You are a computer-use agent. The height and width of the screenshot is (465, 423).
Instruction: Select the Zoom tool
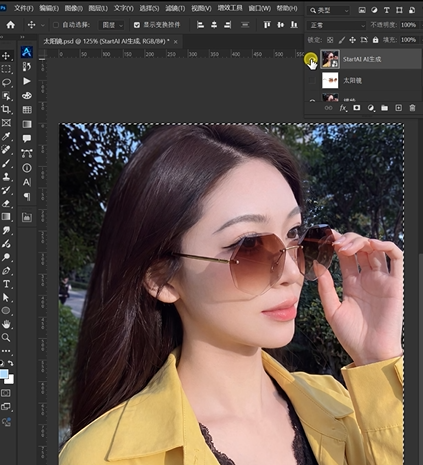[6, 337]
